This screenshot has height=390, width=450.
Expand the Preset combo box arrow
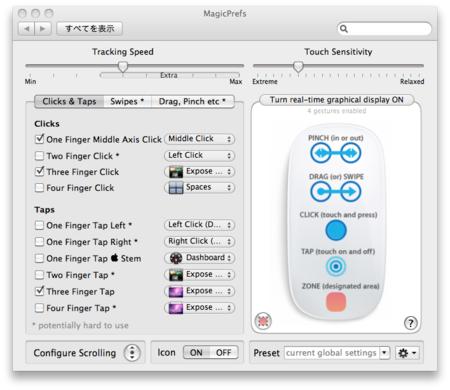385,353
